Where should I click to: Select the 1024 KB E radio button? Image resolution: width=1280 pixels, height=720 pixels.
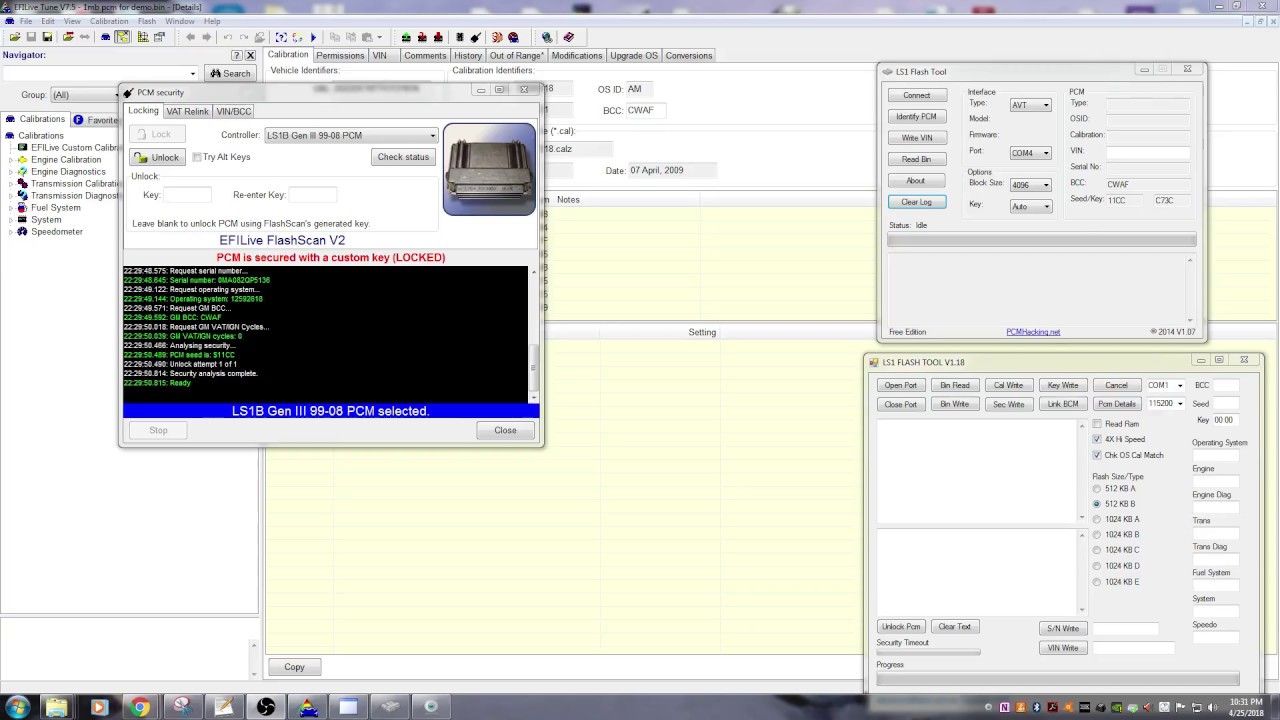pyautogui.click(x=1097, y=582)
